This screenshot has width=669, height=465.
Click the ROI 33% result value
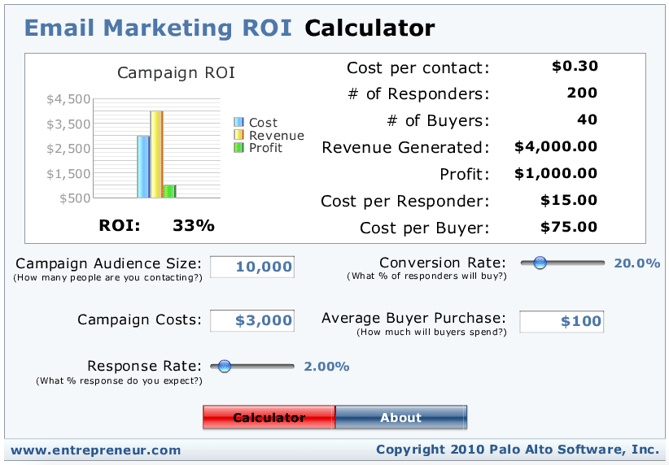194,225
